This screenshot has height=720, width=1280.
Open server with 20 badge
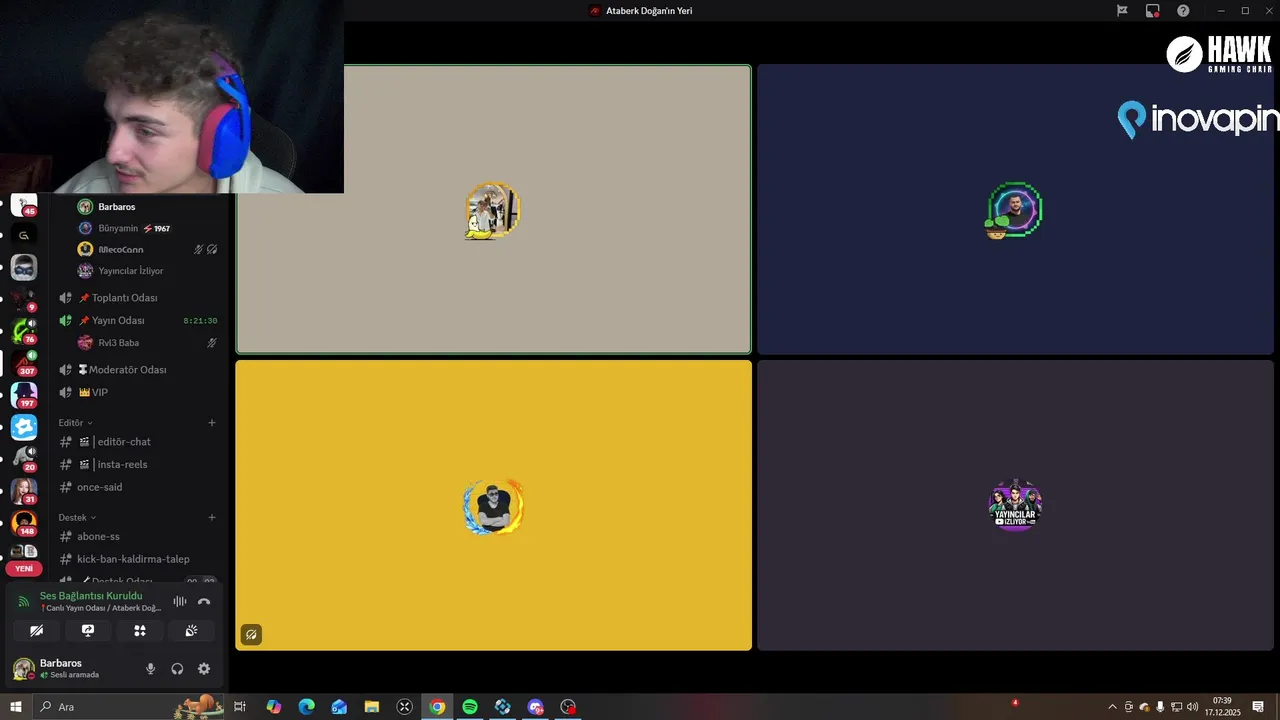[24, 459]
